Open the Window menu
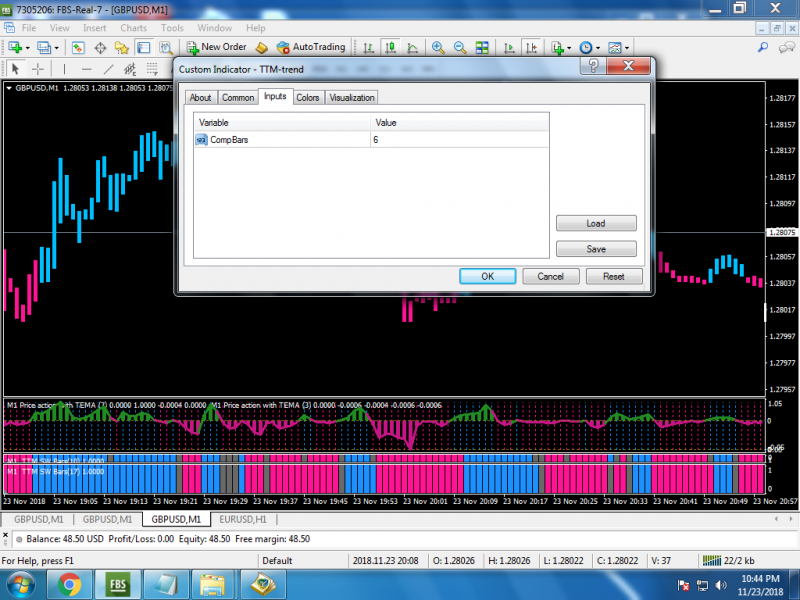The height and width of the screenshot is (600, 800). [x=214, y=28]
